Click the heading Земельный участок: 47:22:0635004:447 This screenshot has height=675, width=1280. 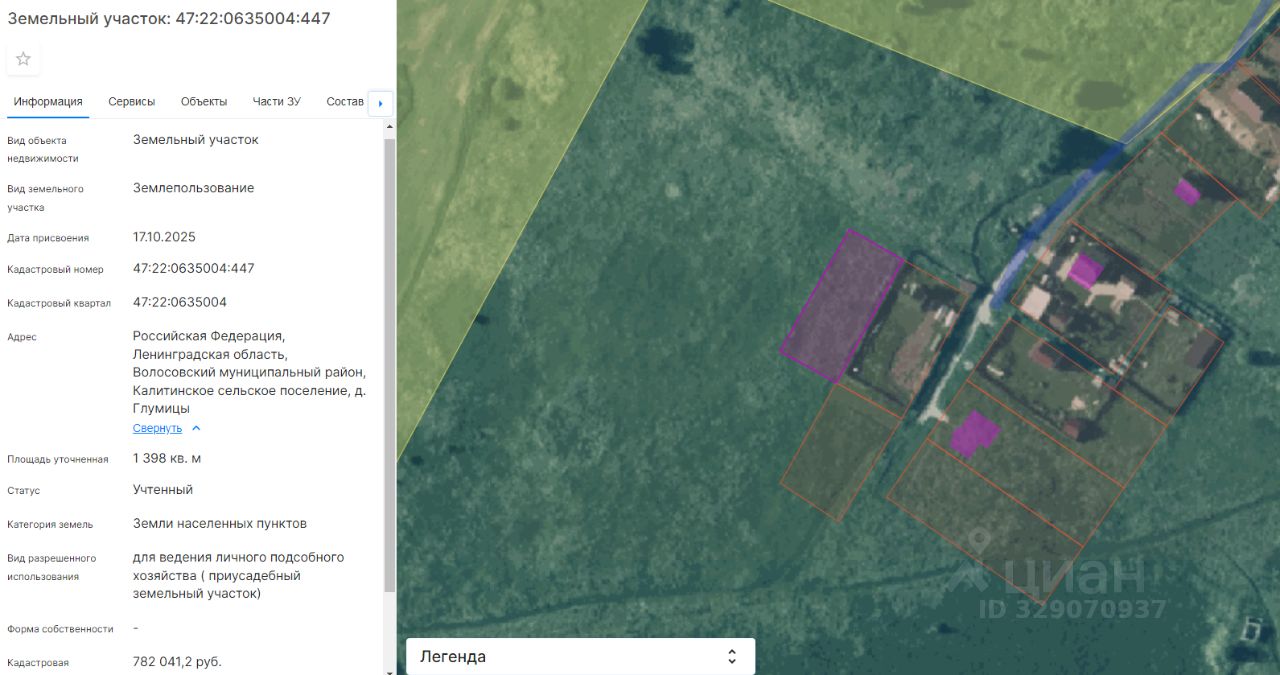point(169,18)
